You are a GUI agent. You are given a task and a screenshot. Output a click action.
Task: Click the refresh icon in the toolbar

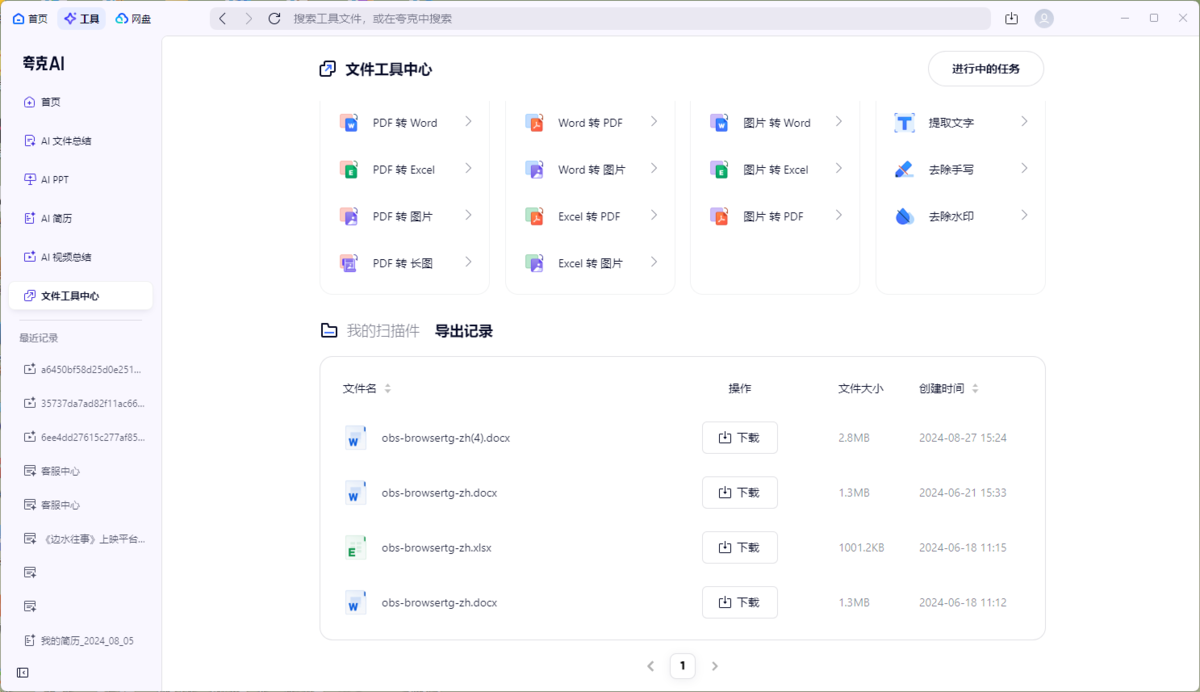[275, 19]
